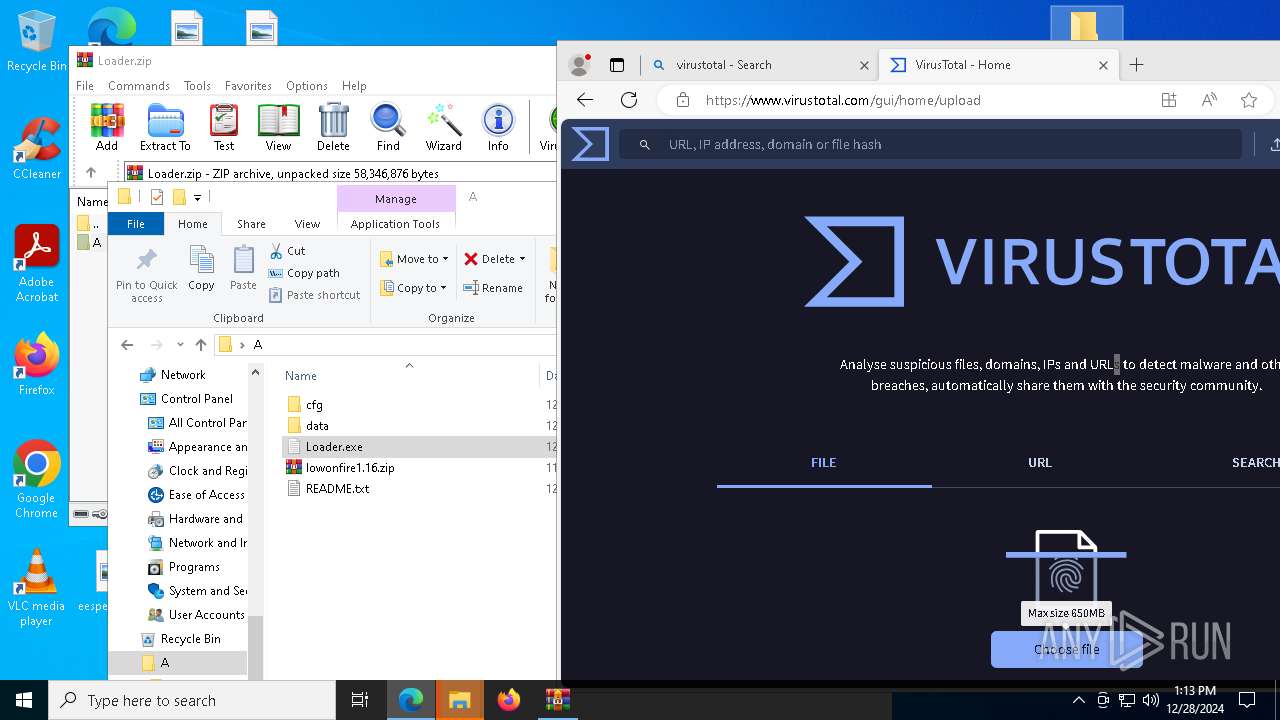The image size is (1280, 720).
Task: Click Rename in the Organize group
Action: click(x=493, y=288)
